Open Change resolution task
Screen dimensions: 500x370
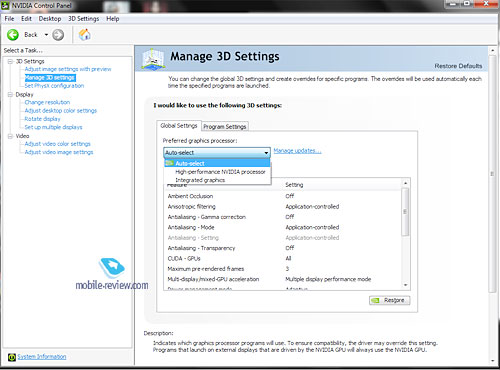47,102
